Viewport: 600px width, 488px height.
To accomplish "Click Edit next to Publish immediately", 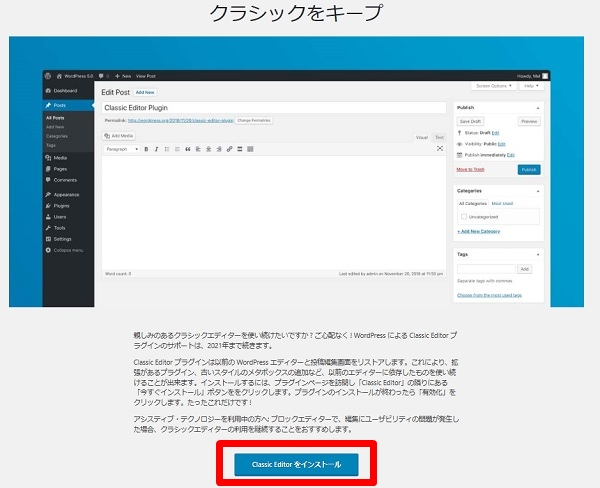I will (x=510, y=155).
